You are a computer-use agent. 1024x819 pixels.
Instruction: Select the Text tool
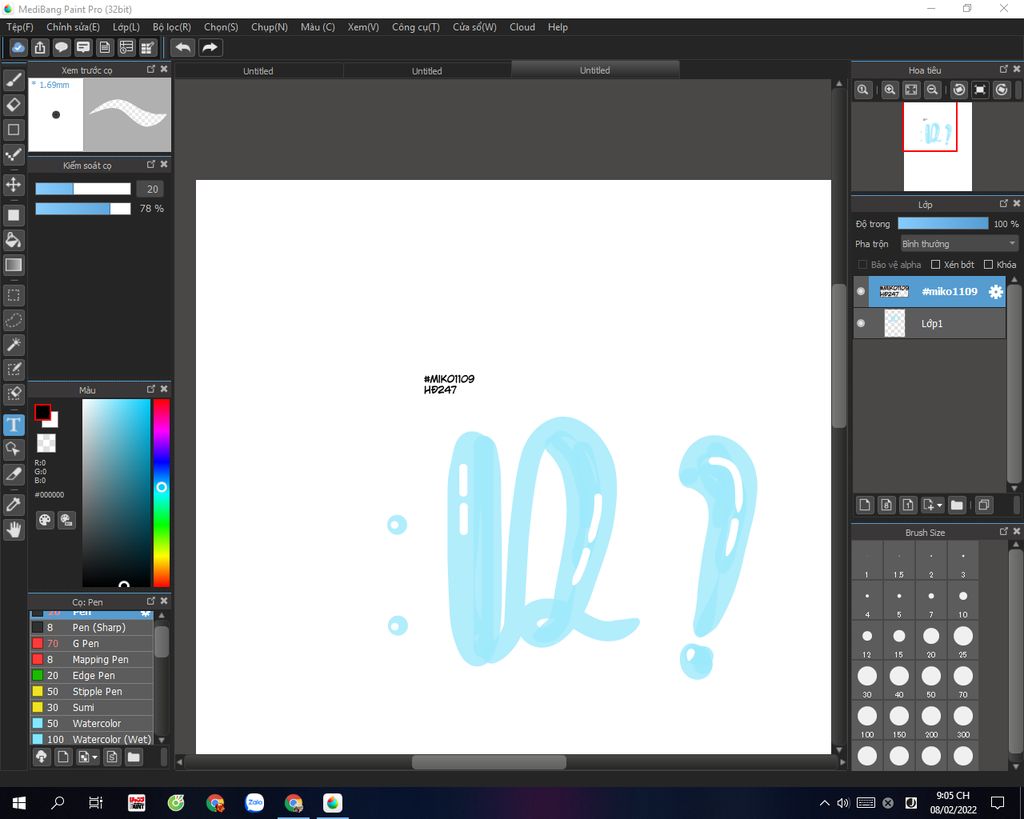pos(13,425)
